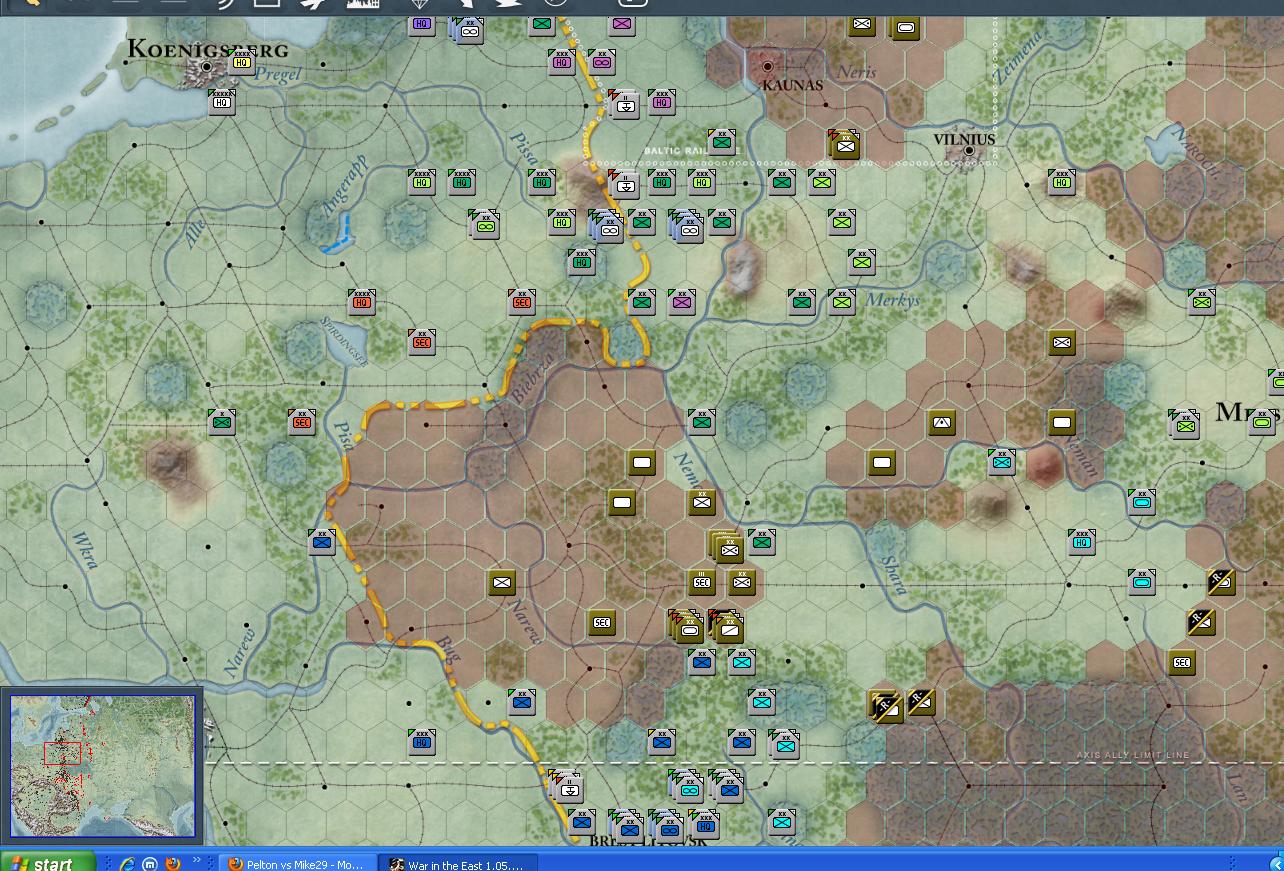The height and width of the screenshot is (871, 1284).
Task: Select the red HQ counter
Action: point(362,302)
